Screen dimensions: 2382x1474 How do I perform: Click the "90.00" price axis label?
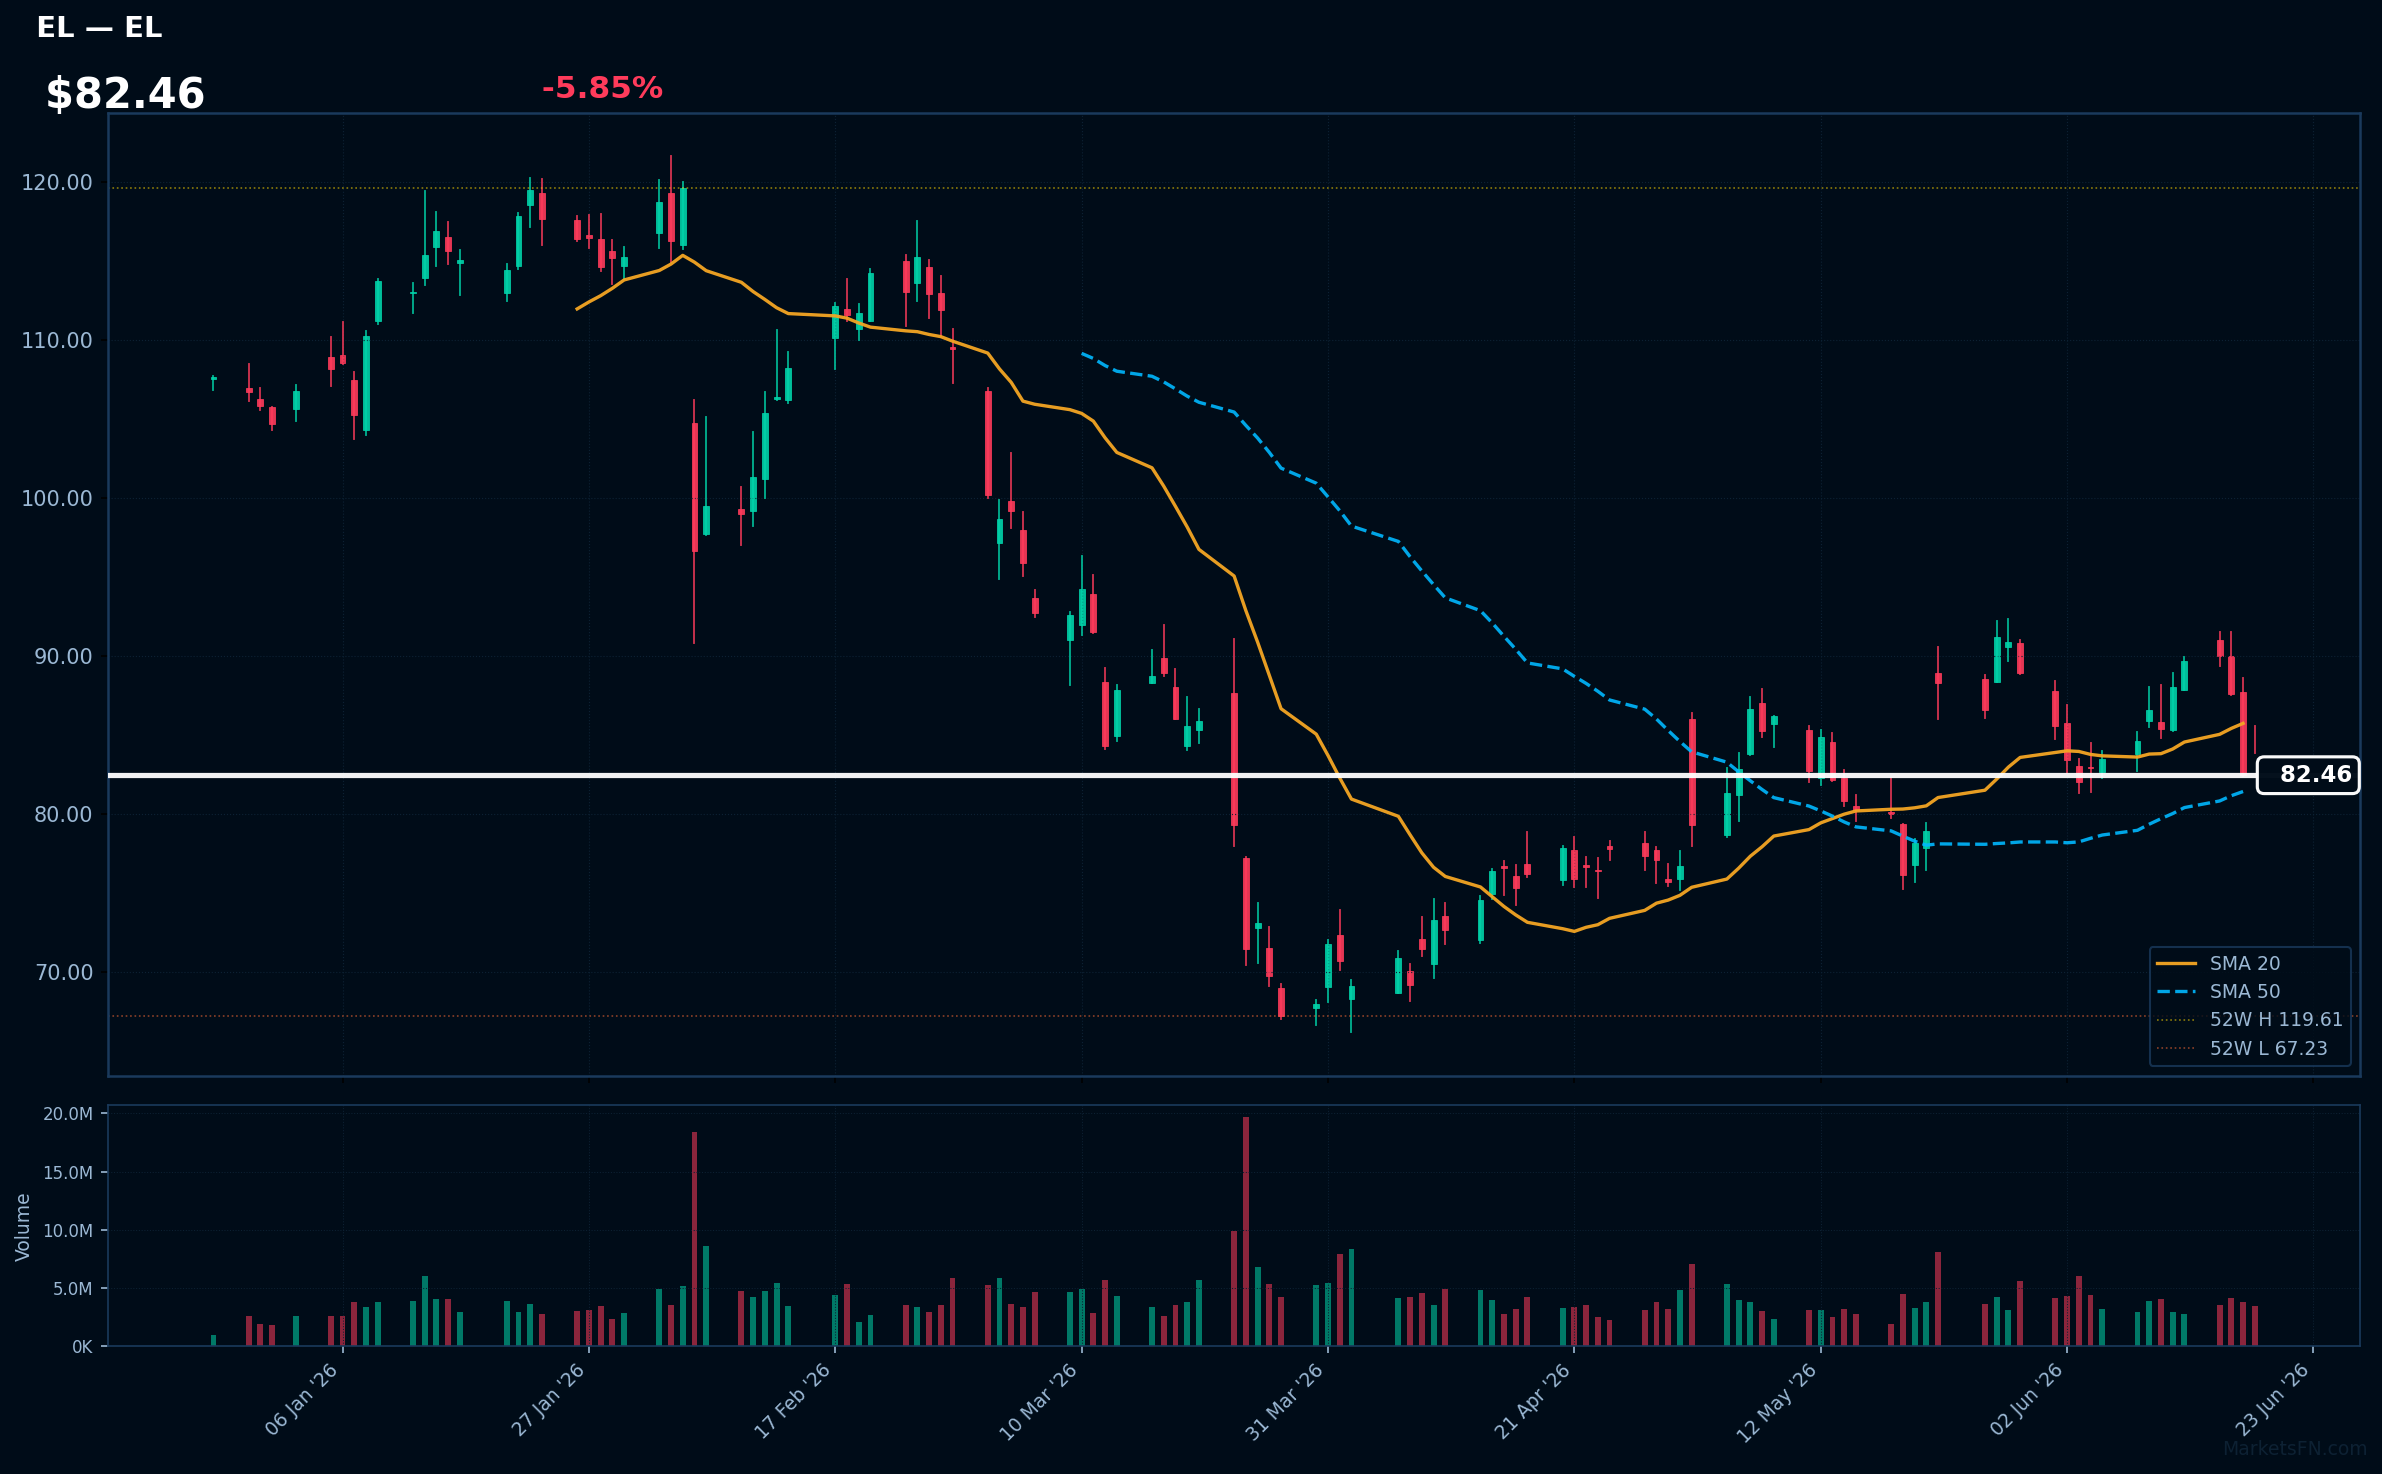coord(63,656)
